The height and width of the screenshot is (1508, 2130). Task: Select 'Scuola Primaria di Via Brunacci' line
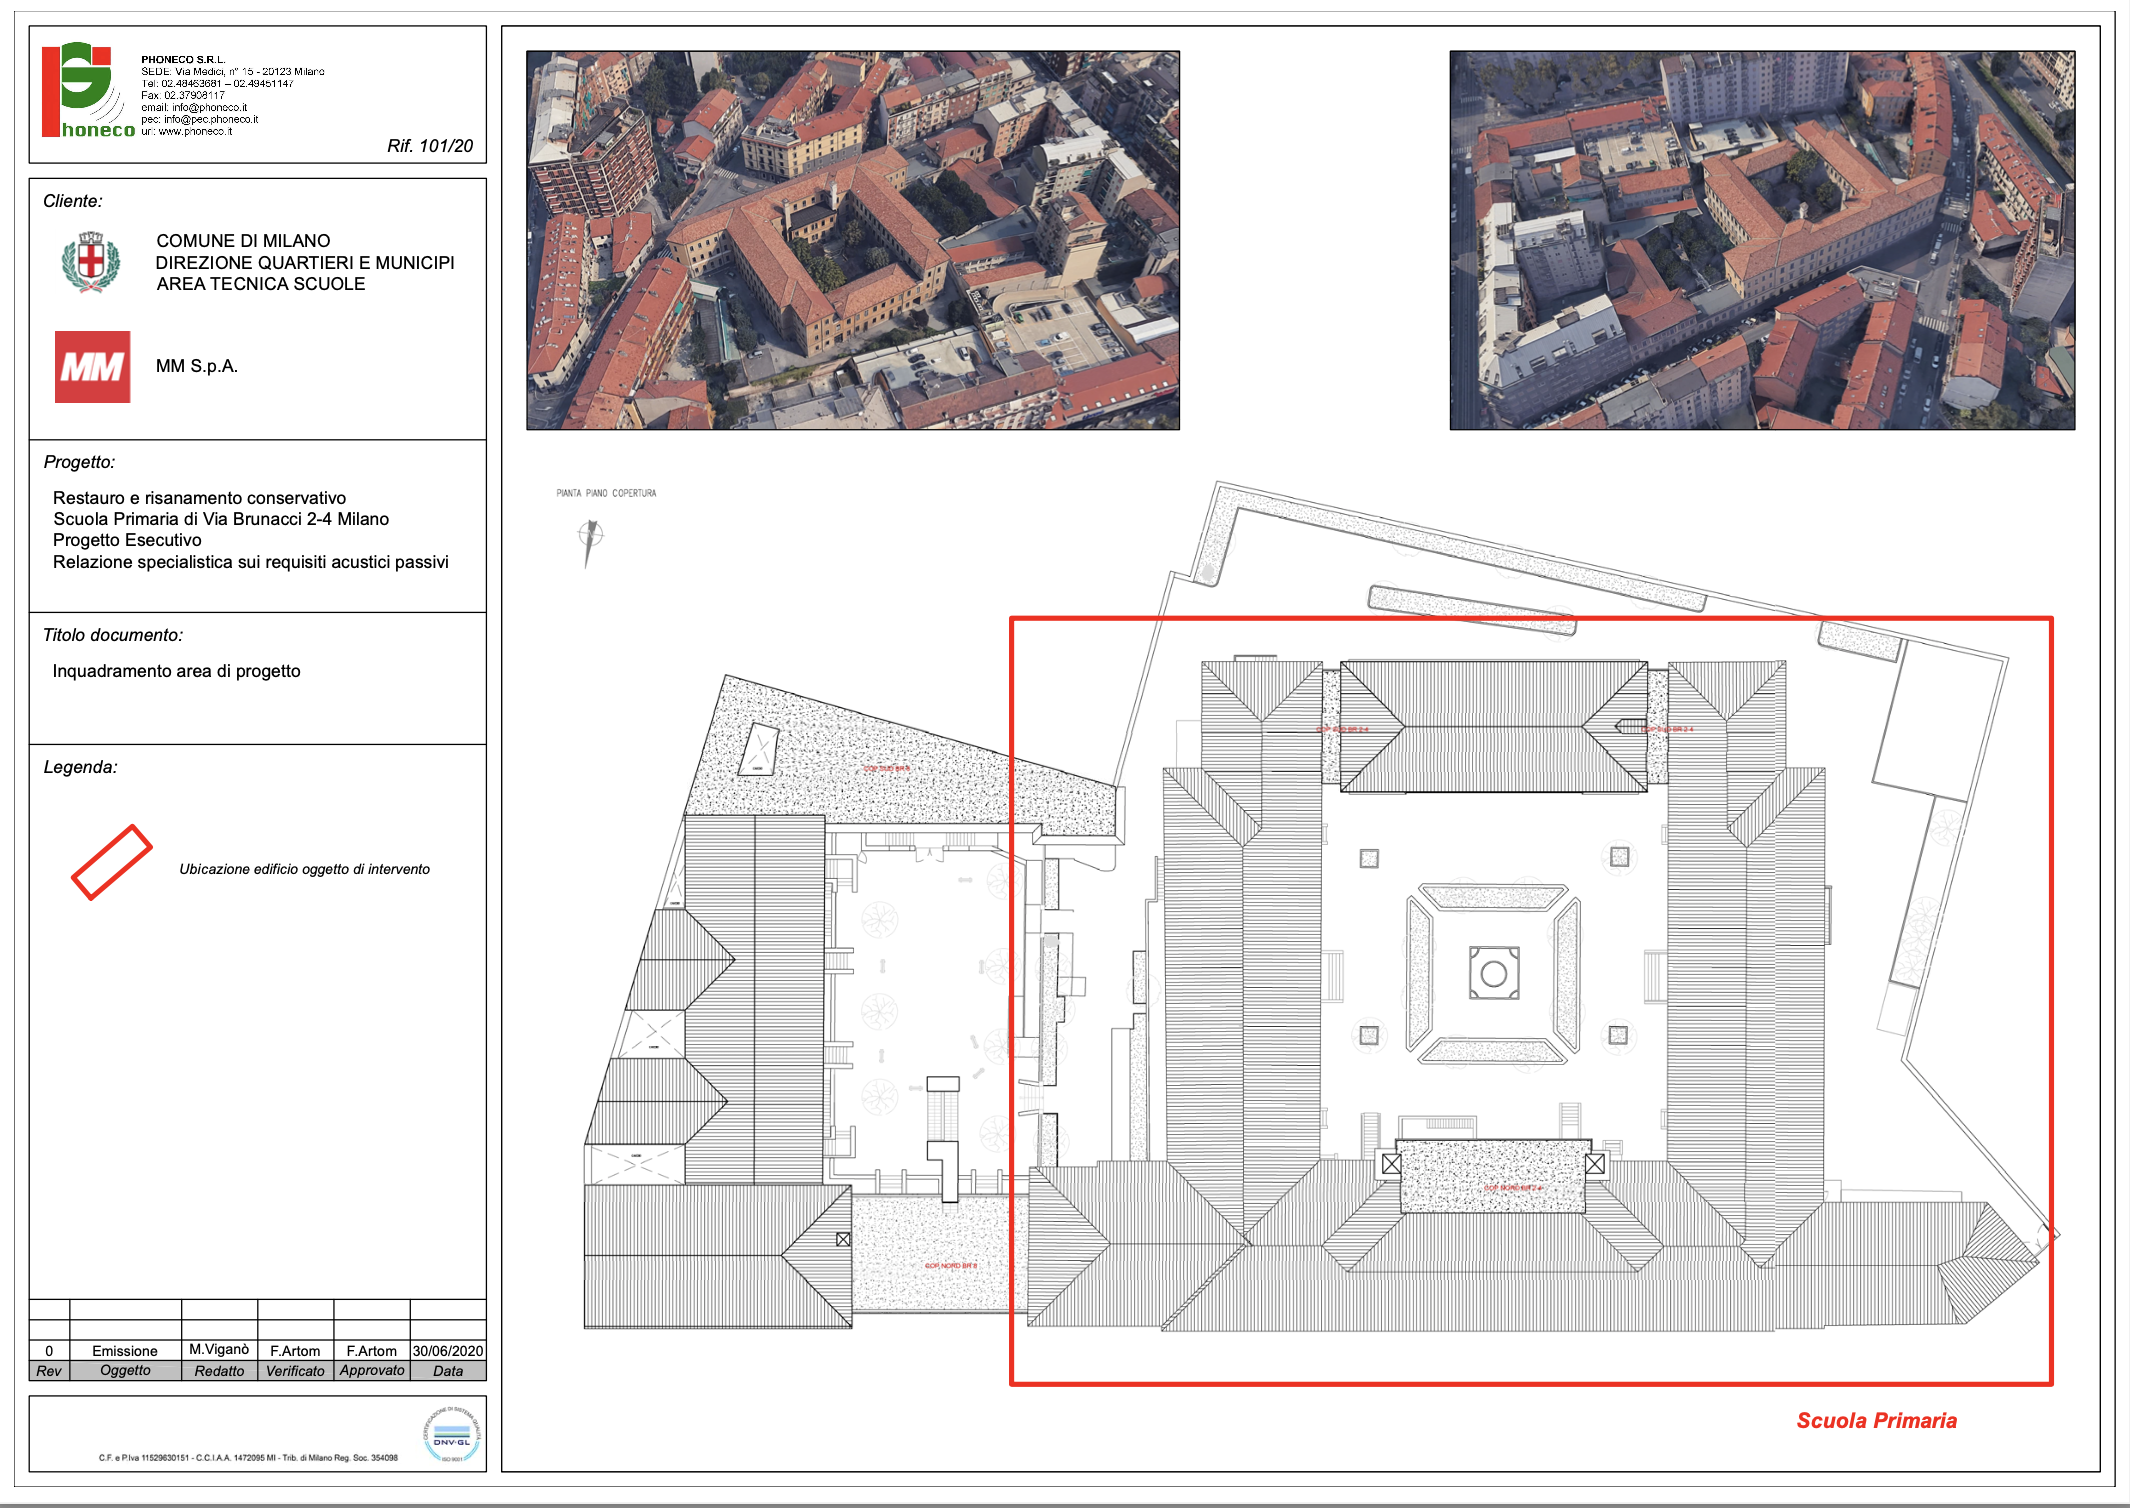tap(221, 519)
